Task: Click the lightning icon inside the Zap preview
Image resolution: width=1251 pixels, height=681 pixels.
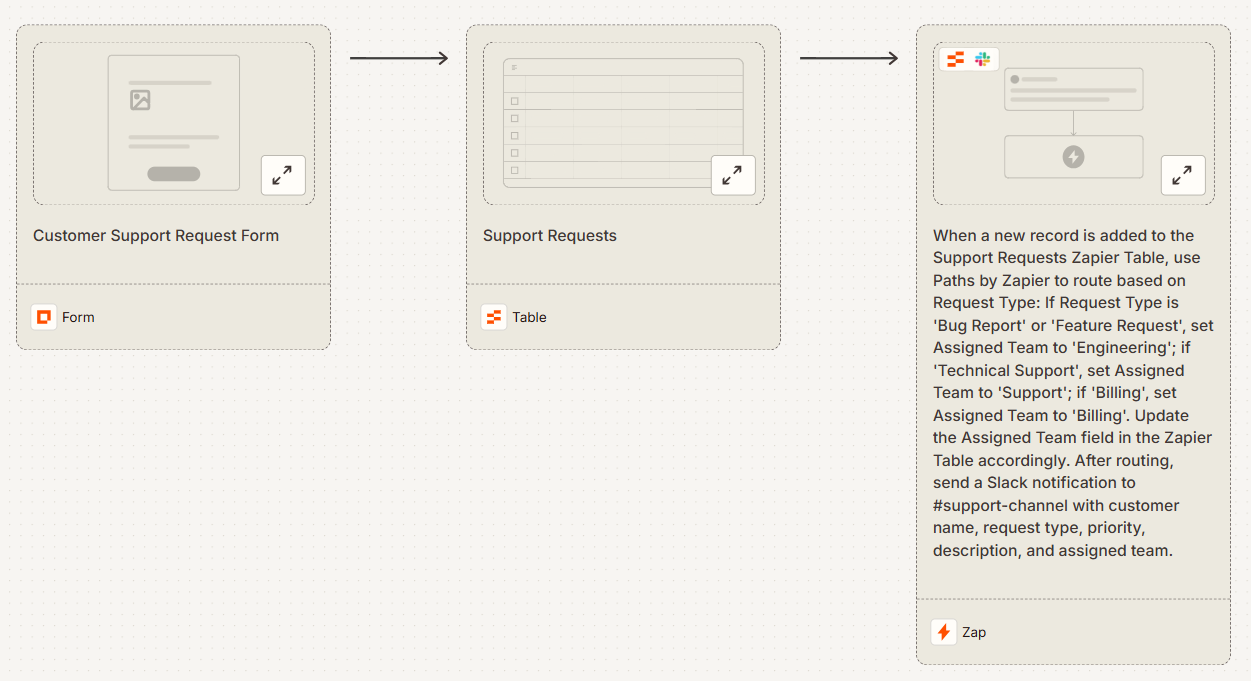Action: point(1073,156)
